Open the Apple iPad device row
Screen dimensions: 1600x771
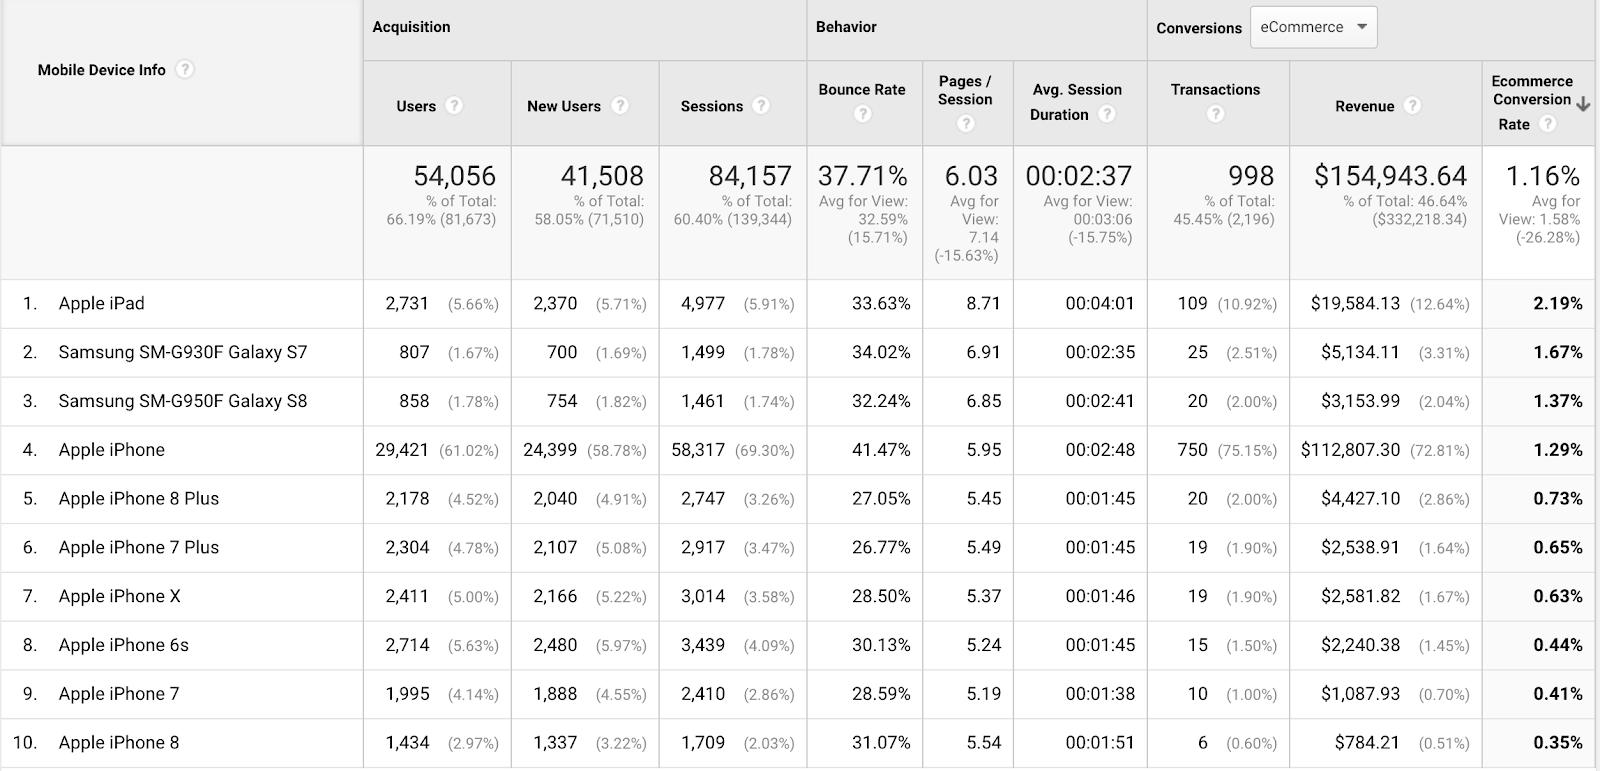coord(102,303)
